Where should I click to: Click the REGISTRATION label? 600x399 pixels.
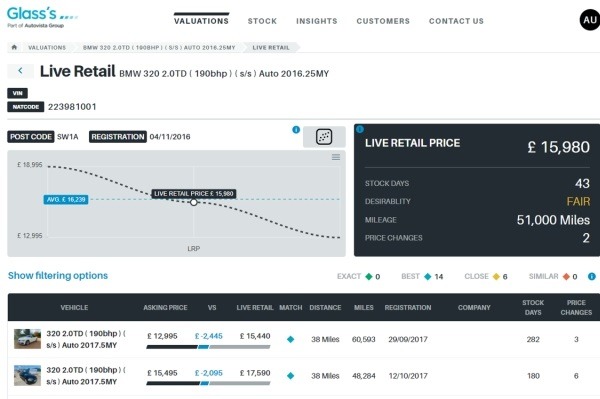118,137
